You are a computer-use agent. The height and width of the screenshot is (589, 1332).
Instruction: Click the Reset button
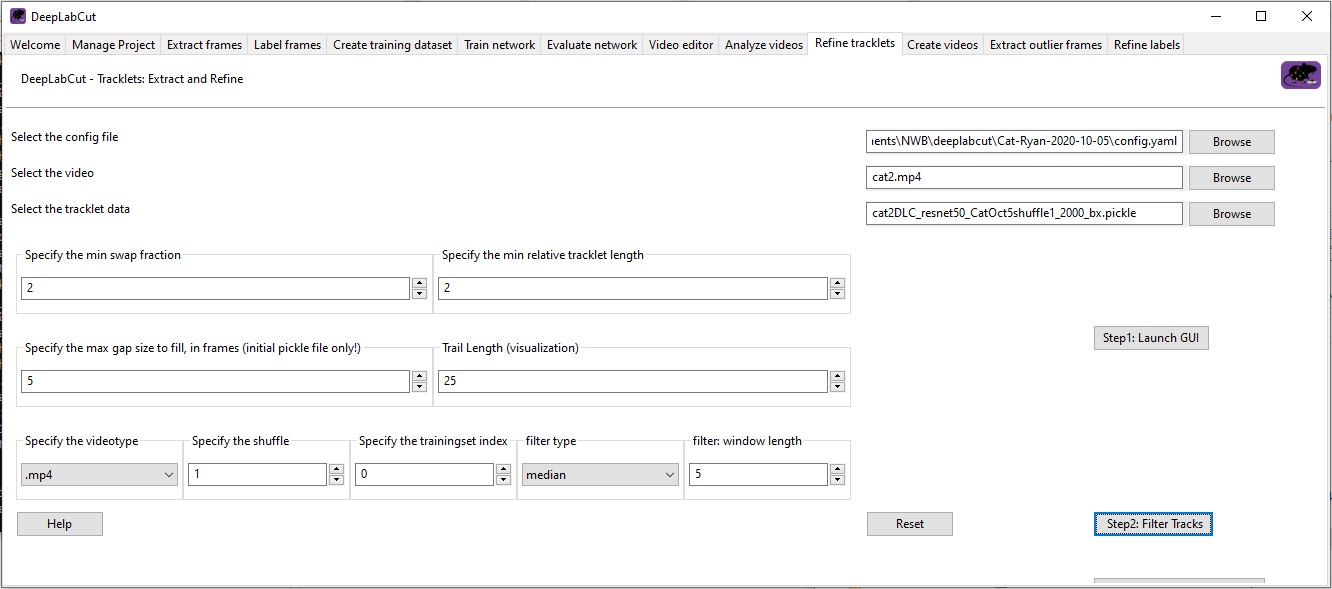tap(909, 523)
